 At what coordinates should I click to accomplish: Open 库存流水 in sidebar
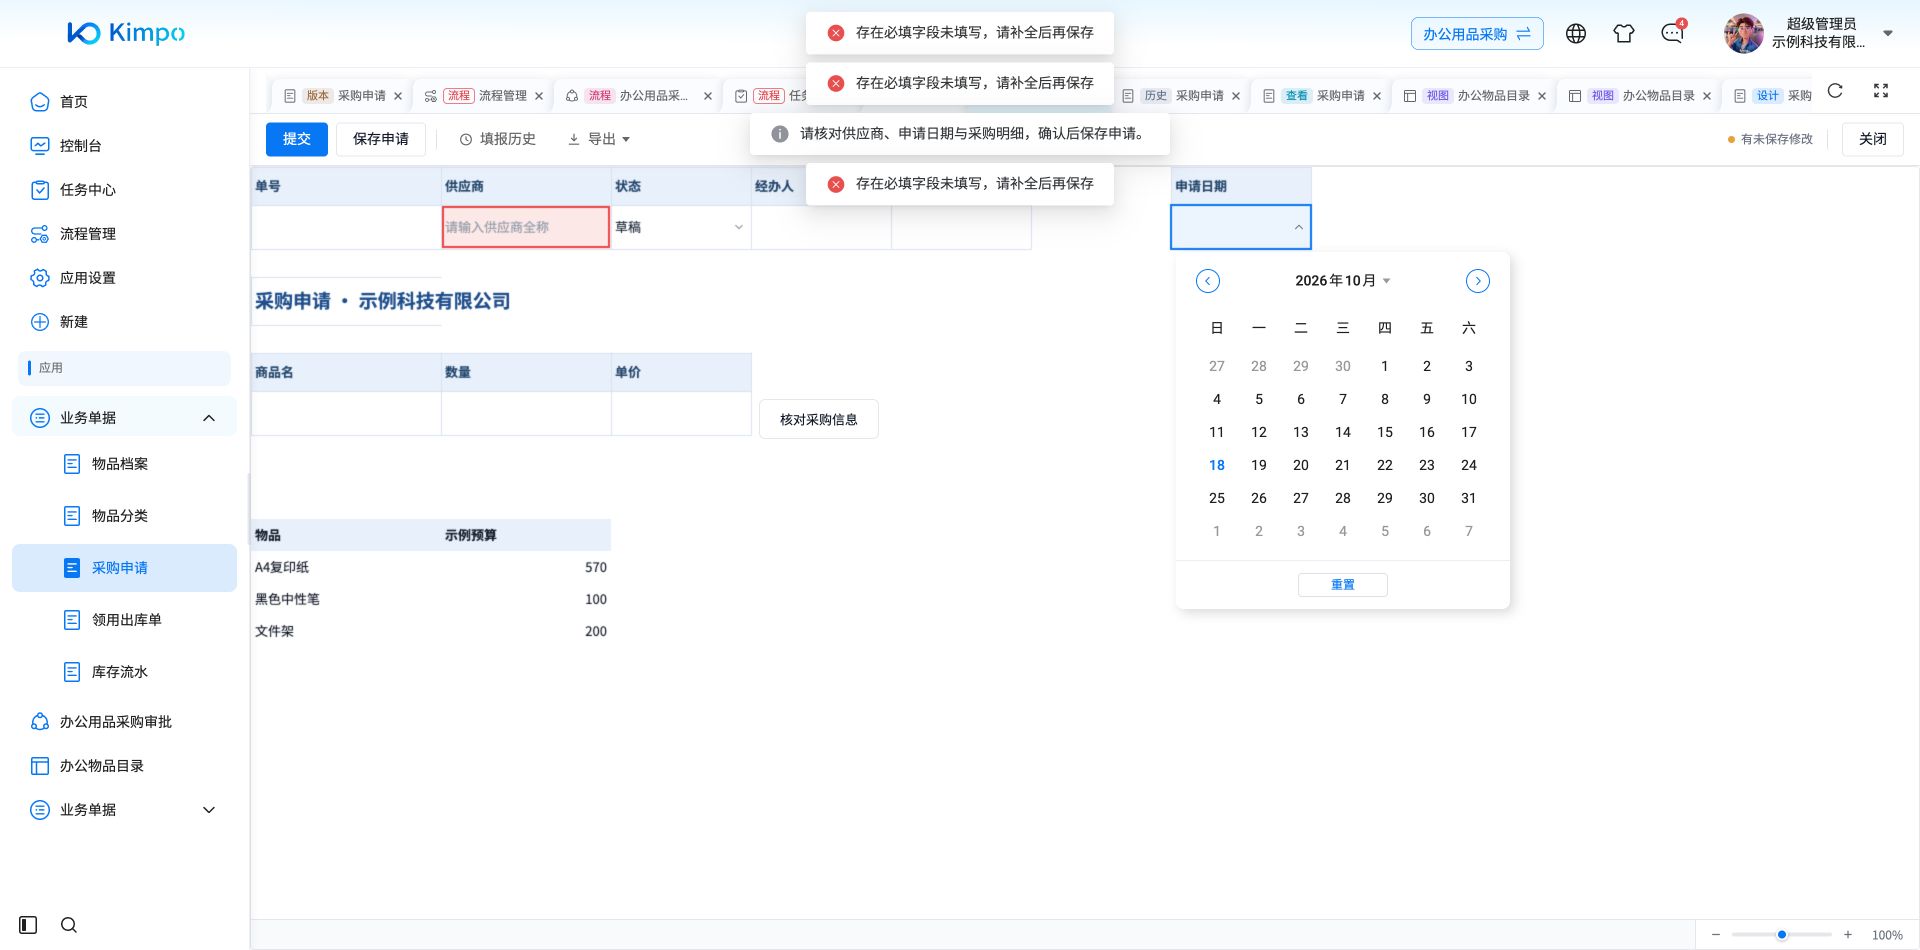[124, 672]
